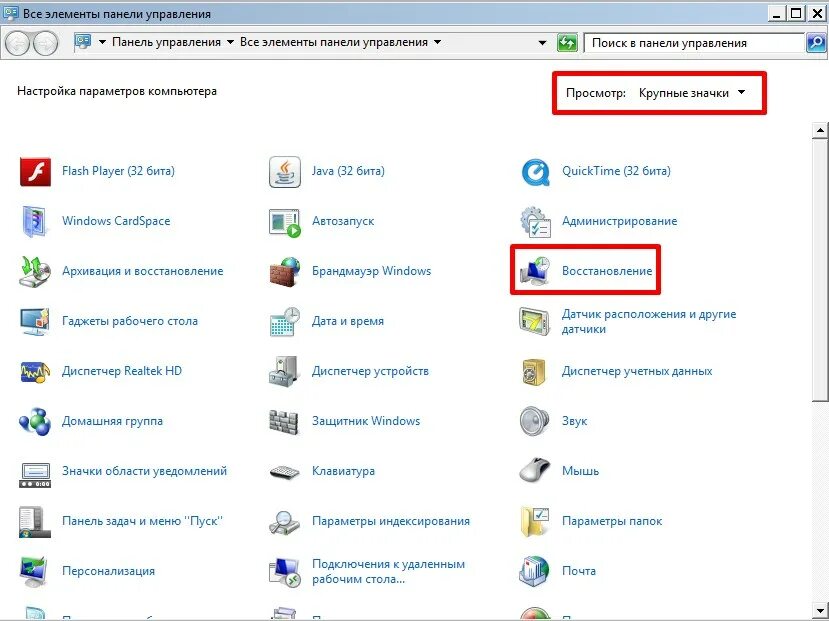The width and height of the screenshot is (829, 621).
Task: Expand the arrow before Панель управления breadcrumb
Action: [x=103, y=42]
